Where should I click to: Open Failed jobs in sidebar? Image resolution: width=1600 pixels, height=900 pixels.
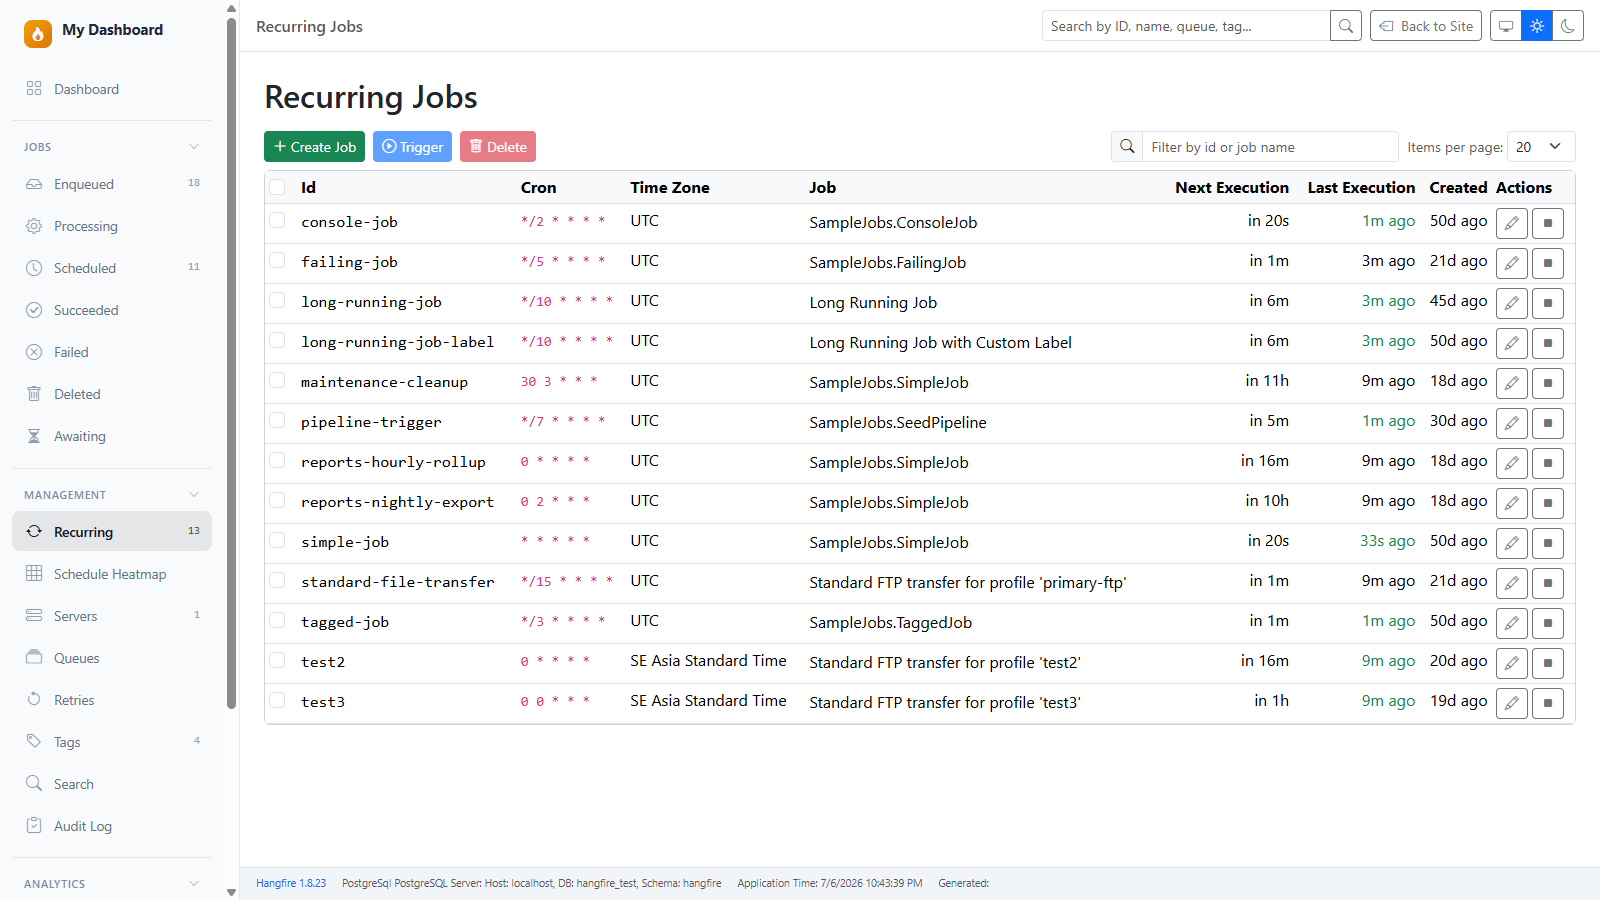(x=112, y=352)
